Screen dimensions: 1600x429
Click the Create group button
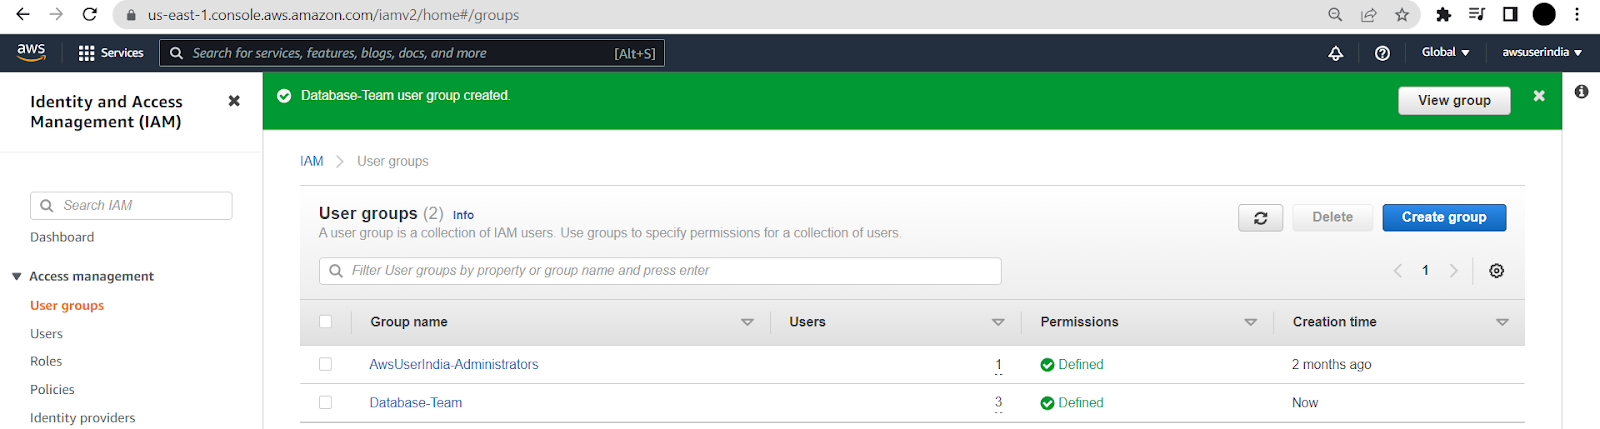click(1444, 217)
